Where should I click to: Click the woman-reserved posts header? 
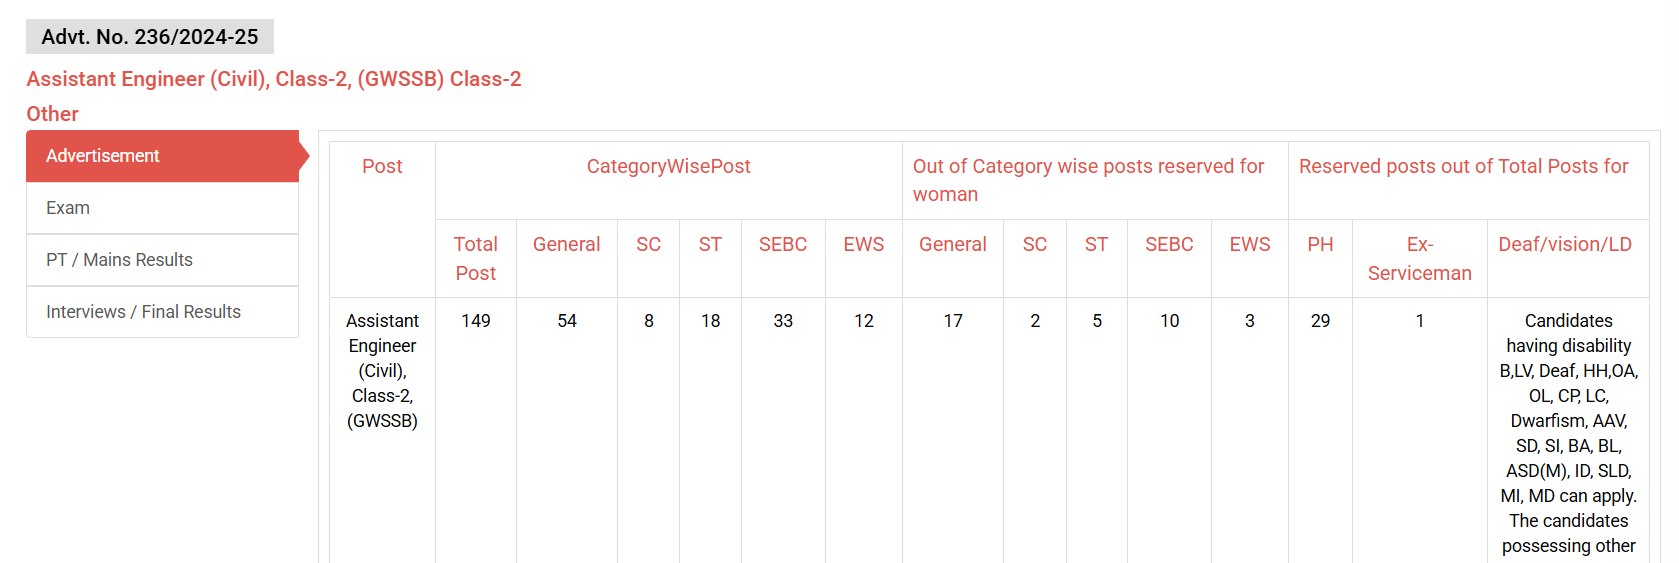[x=1088, y=181]
